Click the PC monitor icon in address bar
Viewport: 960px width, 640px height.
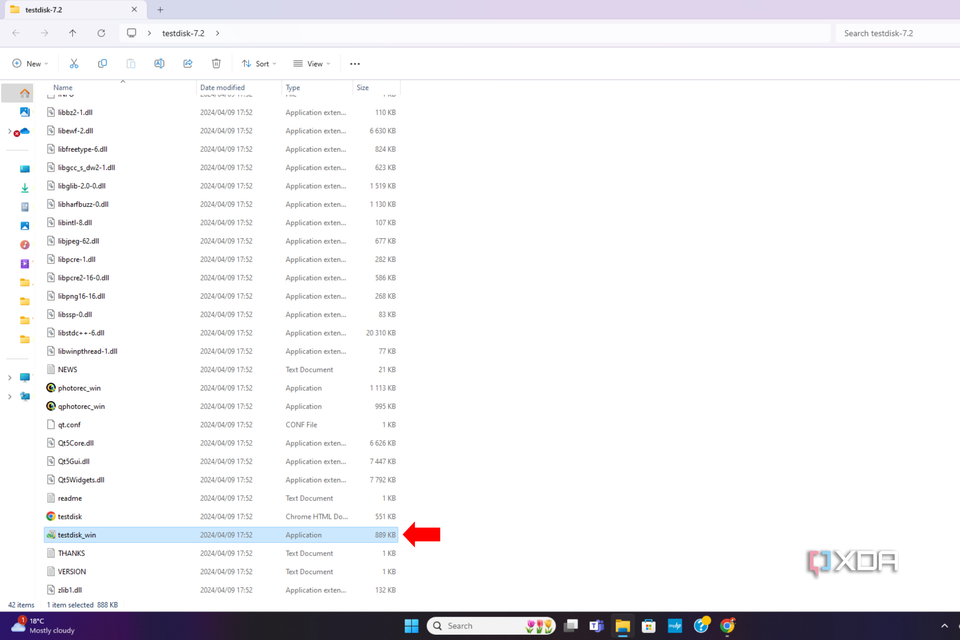pyautogui.click(x=131, y=33)
